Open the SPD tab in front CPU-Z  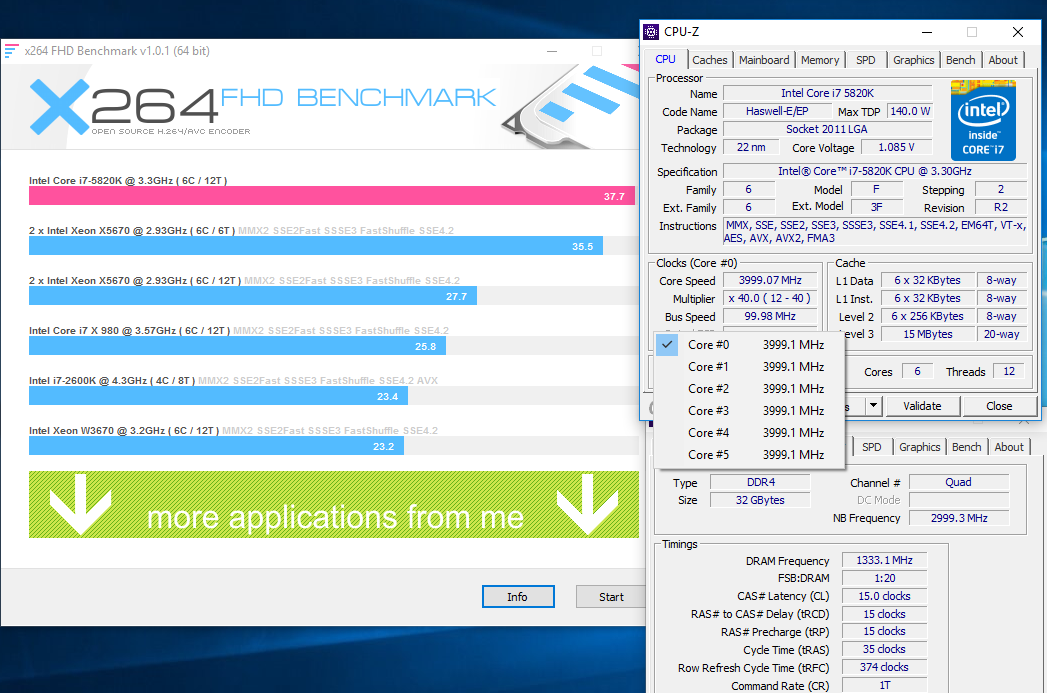pos(866,60)
